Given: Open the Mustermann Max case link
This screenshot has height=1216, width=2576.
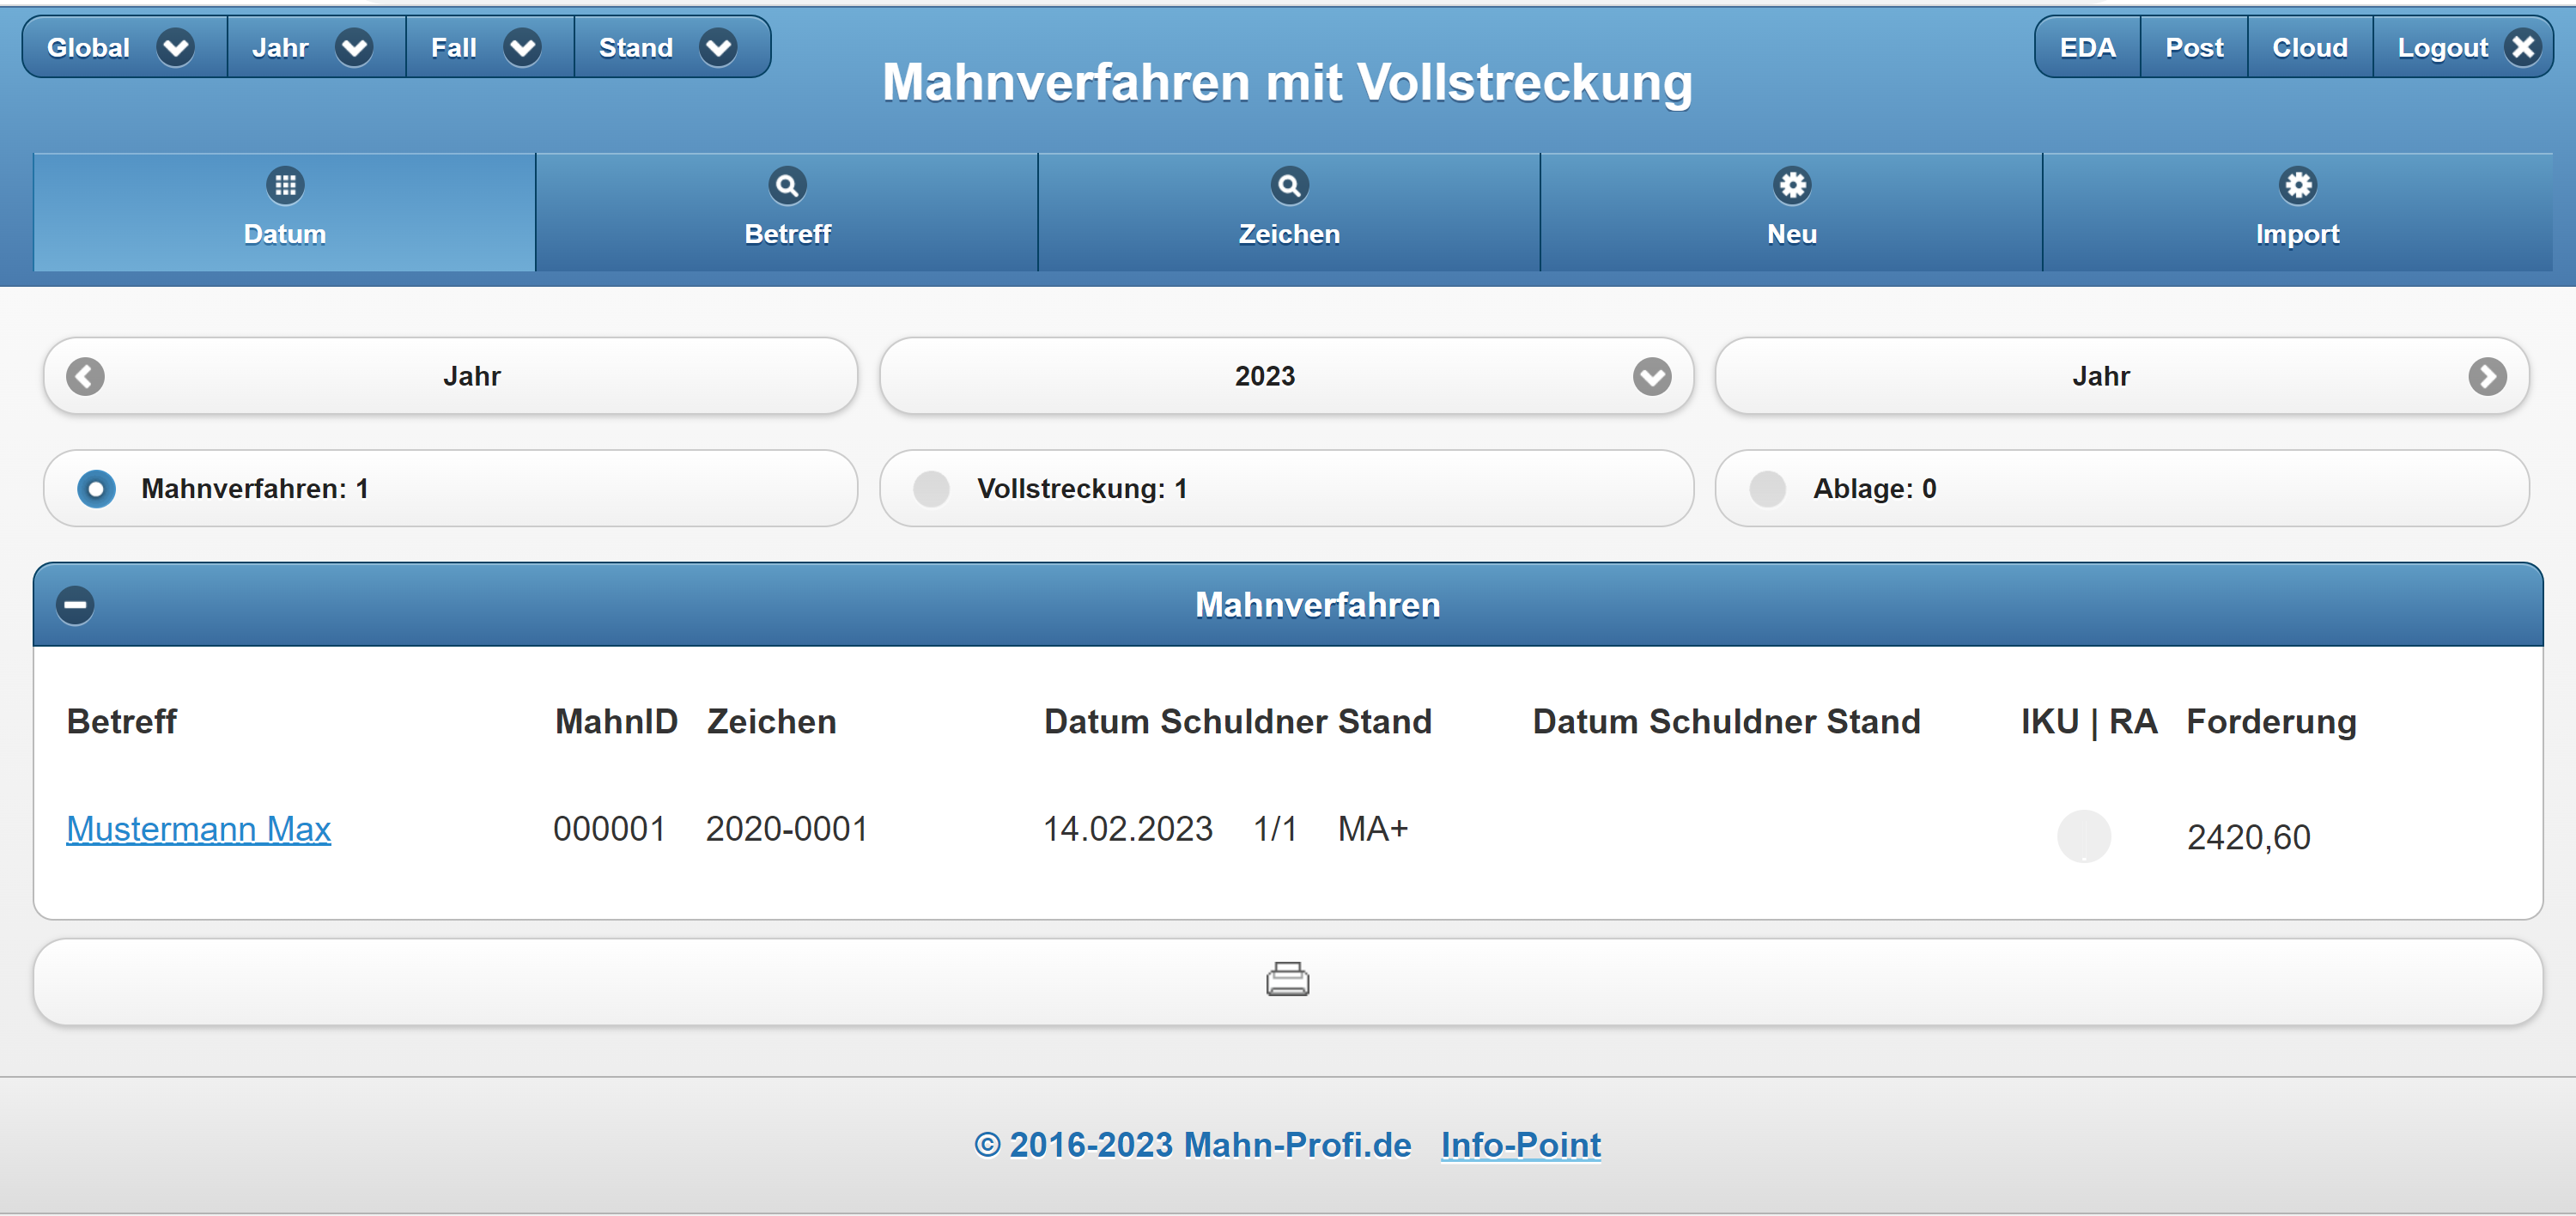Looking at the screenshot, I should click(198, 829).
